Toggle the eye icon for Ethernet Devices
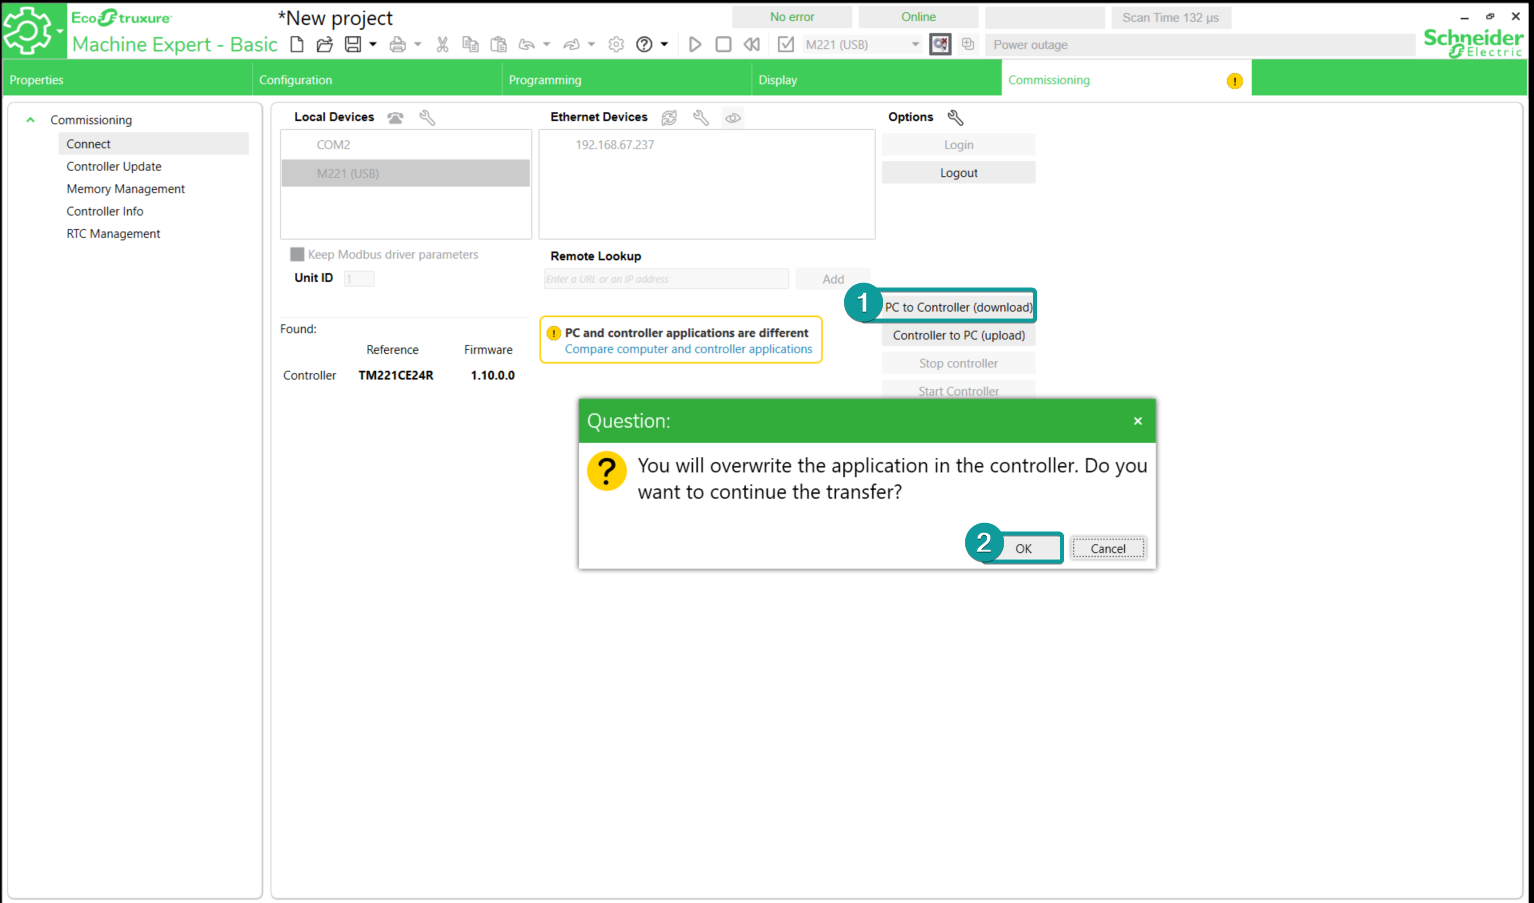 (x=733, y=118)
